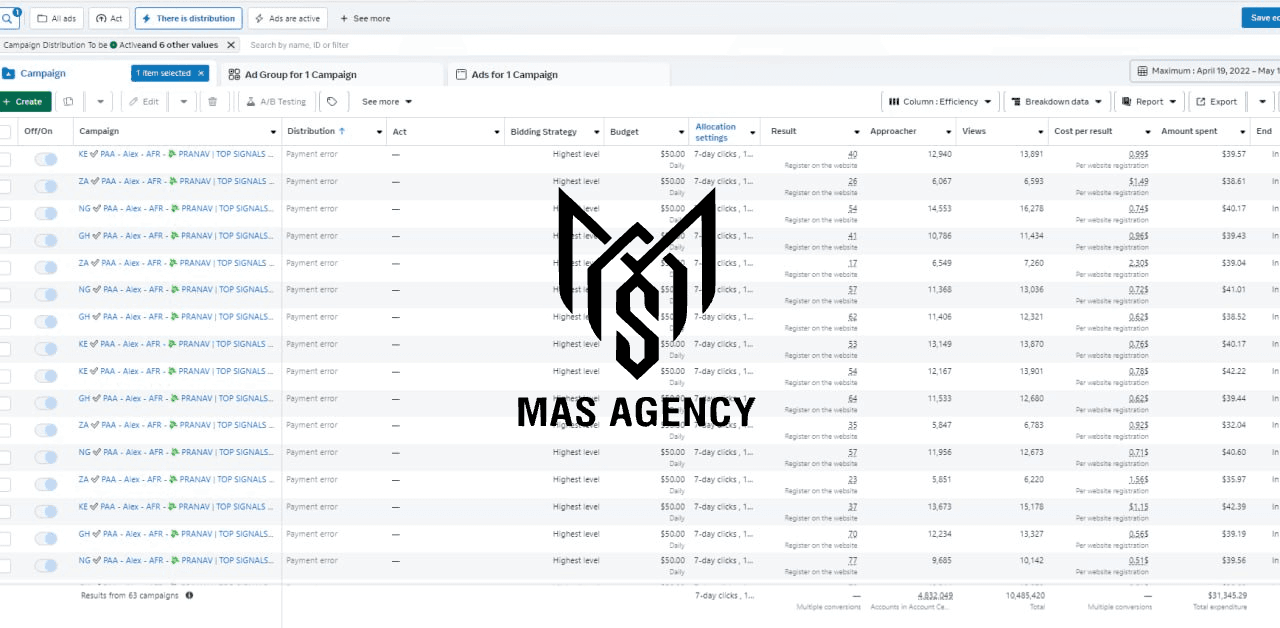This screenshot has width=1280, height=628.
Task: Toggle the first KE campaign on/off switch
Action: click(46, 158)
